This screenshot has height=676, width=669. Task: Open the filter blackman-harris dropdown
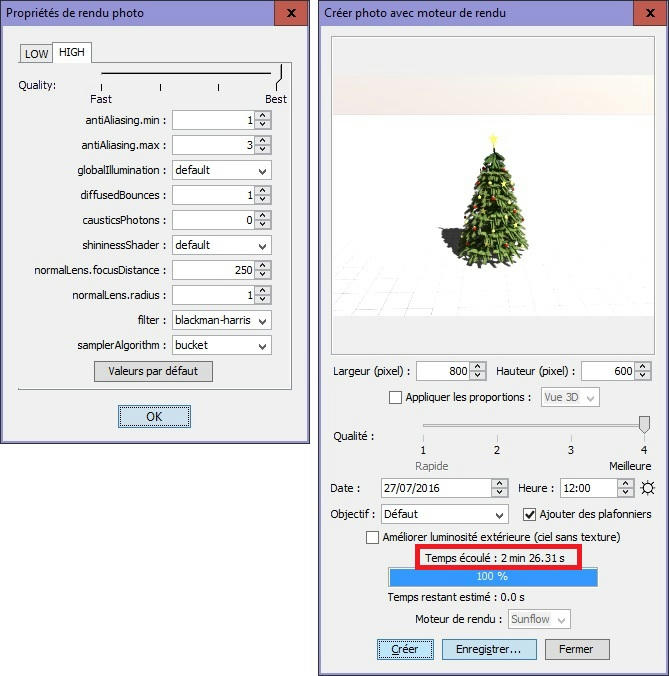click(222, 320)
